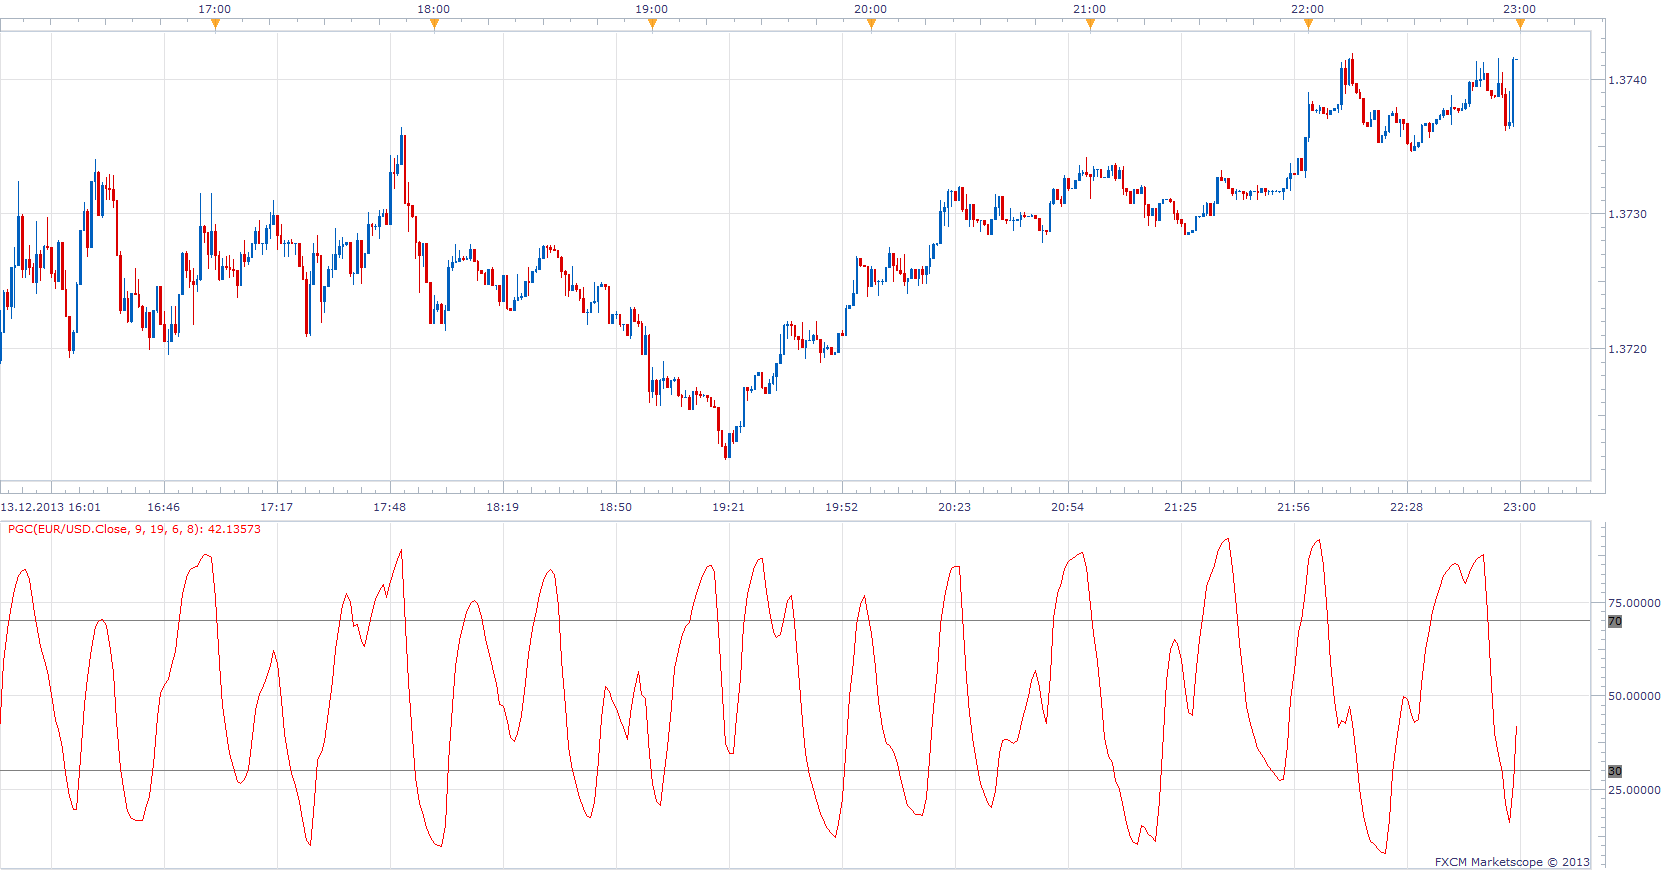The width and height of the screenshot is (1663, 870).
Task: Click the 1.3720 price axis label
Action: [1627, 349]
